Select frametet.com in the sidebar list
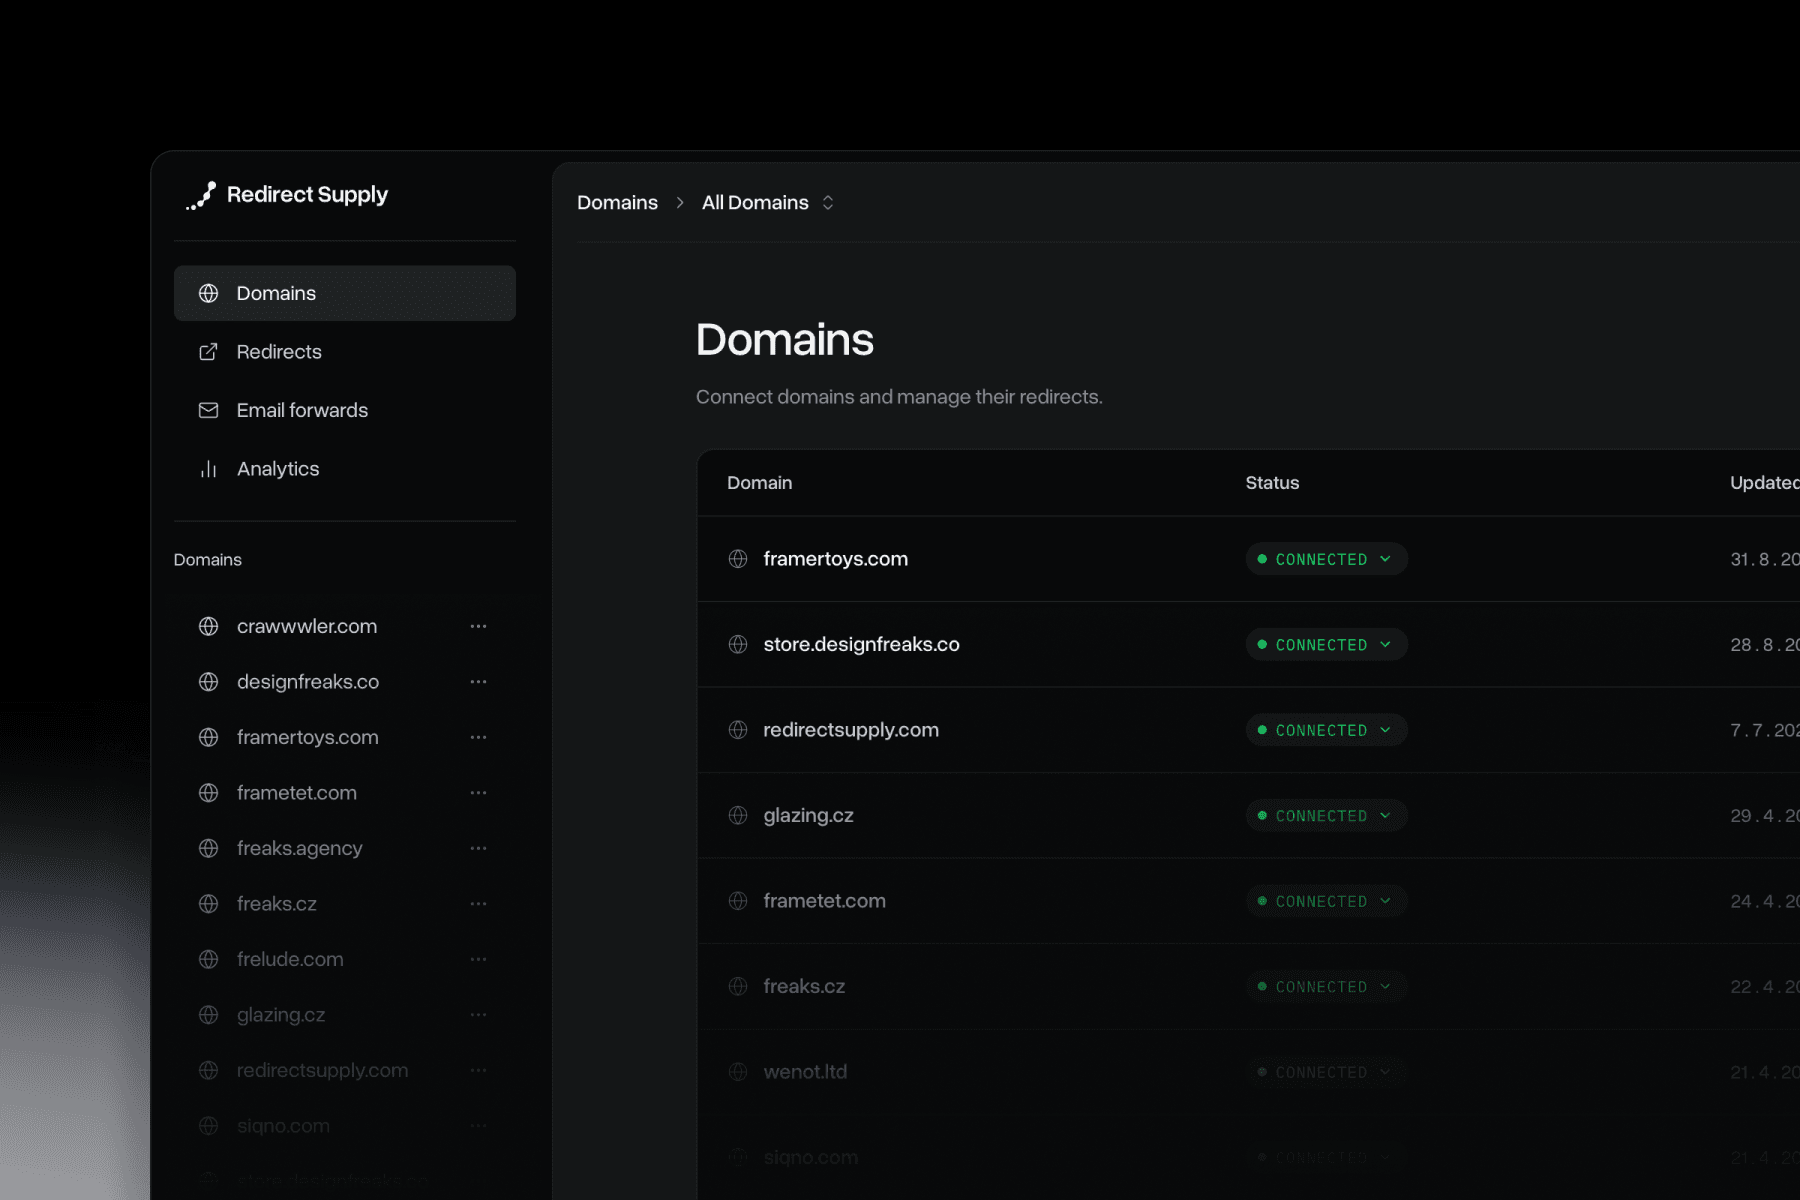 [297, 793]
